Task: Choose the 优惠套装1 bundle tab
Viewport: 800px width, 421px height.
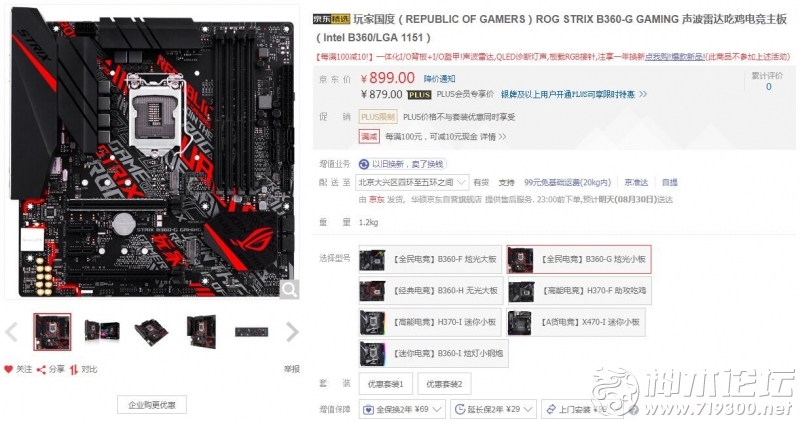Action: click(x=386, y=384)
